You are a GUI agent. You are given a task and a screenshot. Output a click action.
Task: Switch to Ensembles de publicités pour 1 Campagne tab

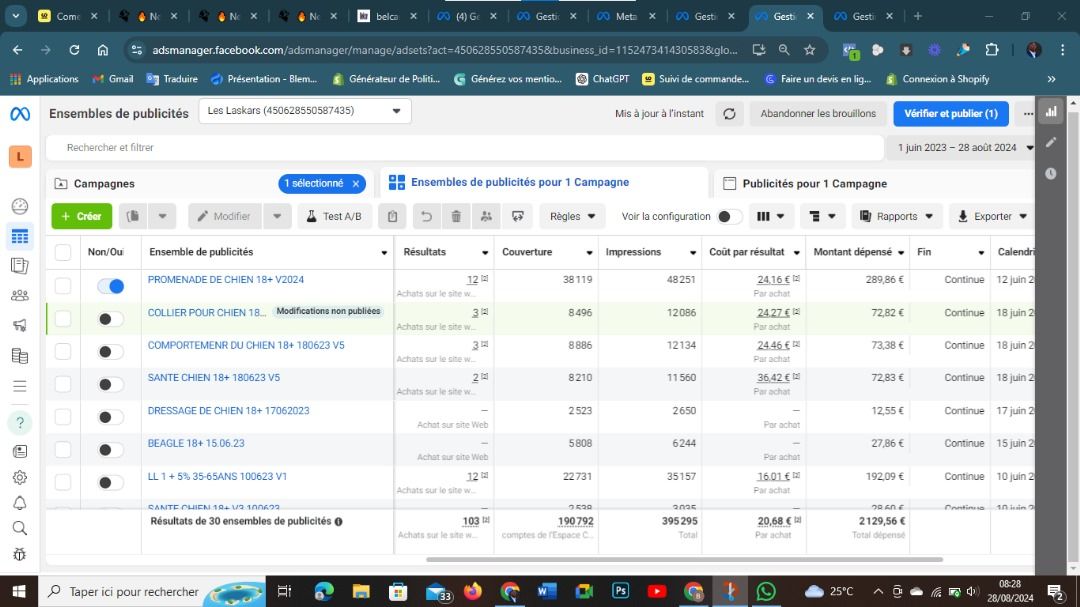(519, 183)
